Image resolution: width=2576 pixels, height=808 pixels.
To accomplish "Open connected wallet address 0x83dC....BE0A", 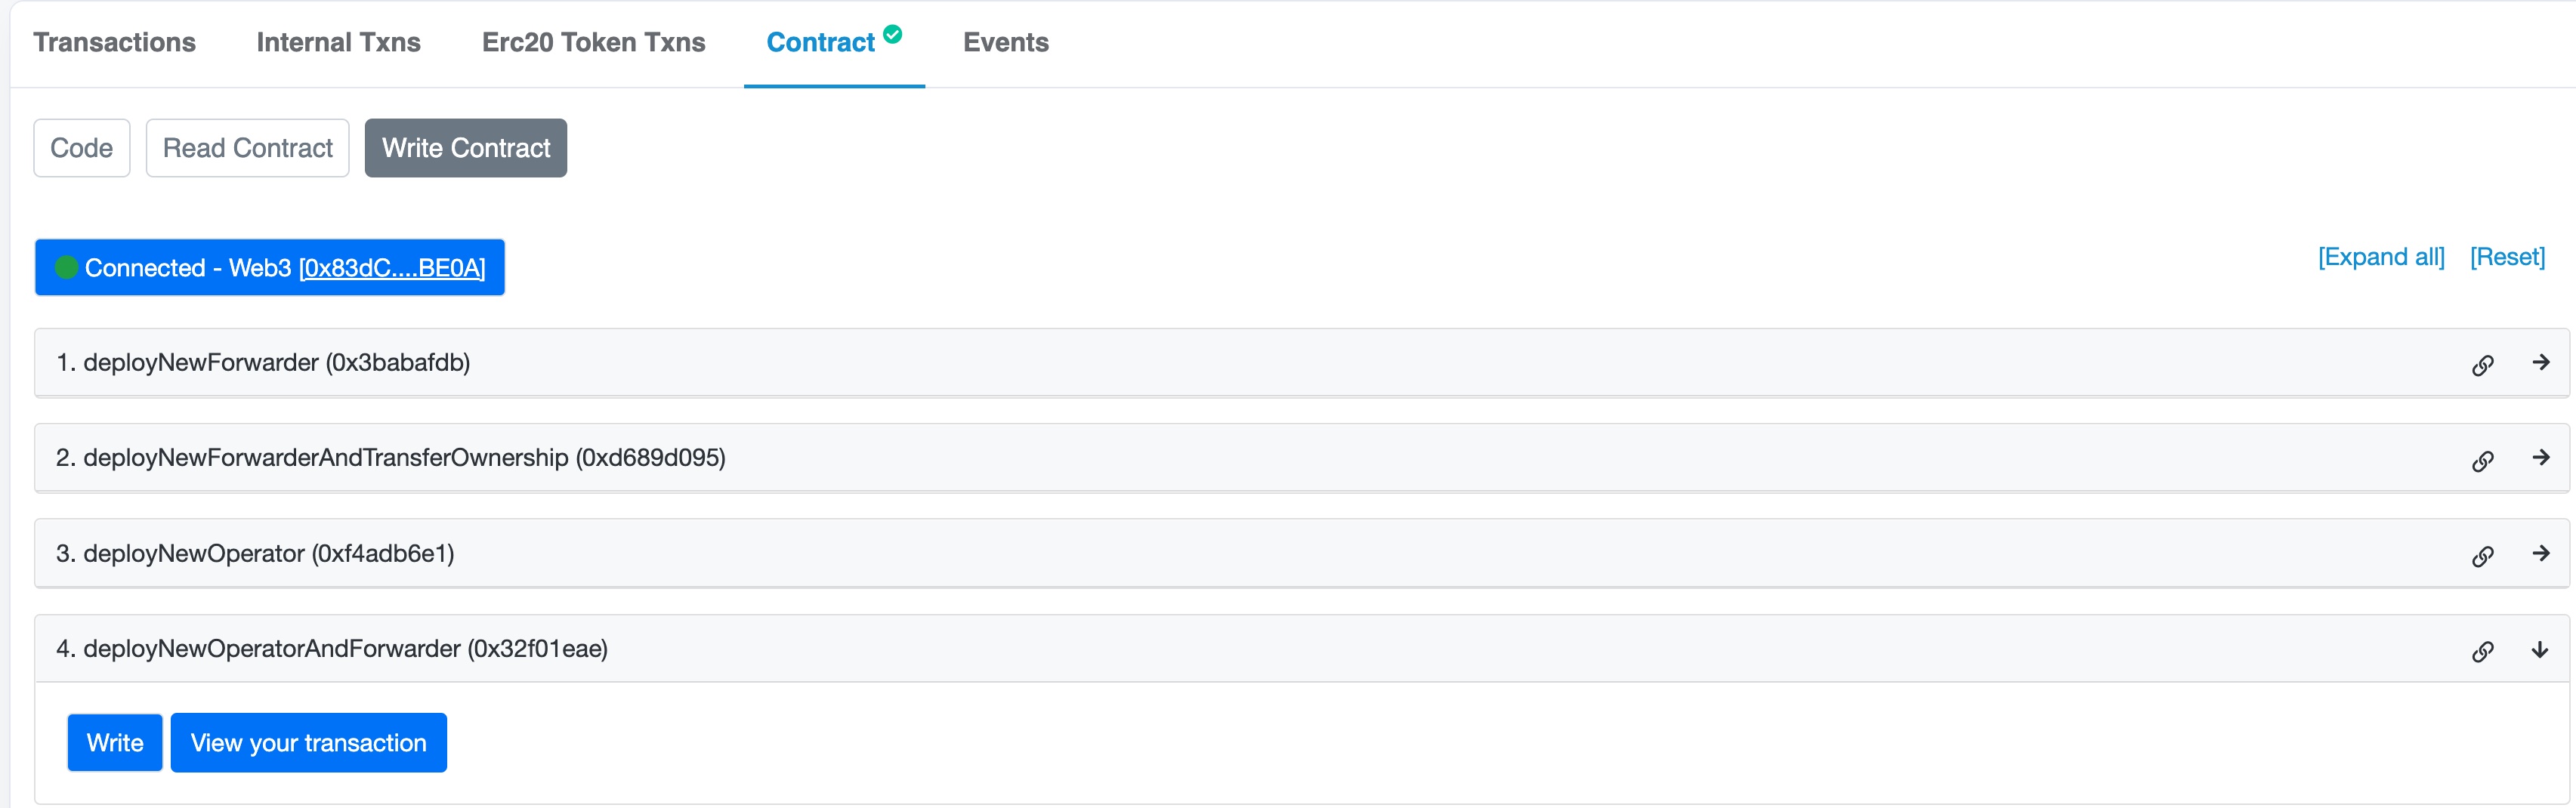I will (392, 268).
